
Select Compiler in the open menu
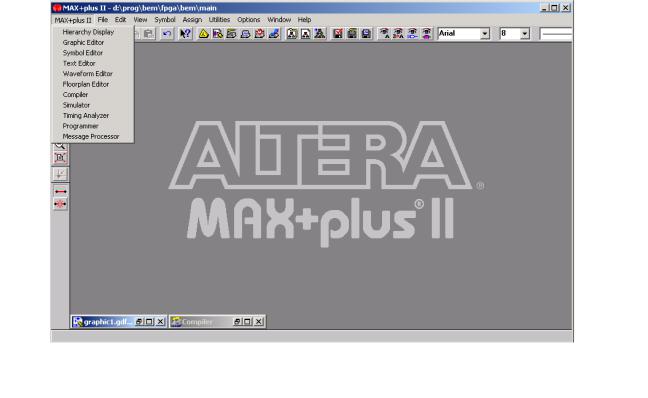[75, 95]
